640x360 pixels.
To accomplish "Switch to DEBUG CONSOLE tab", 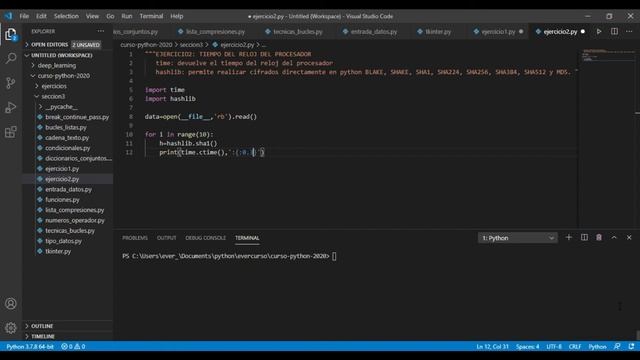I will 205,238.
